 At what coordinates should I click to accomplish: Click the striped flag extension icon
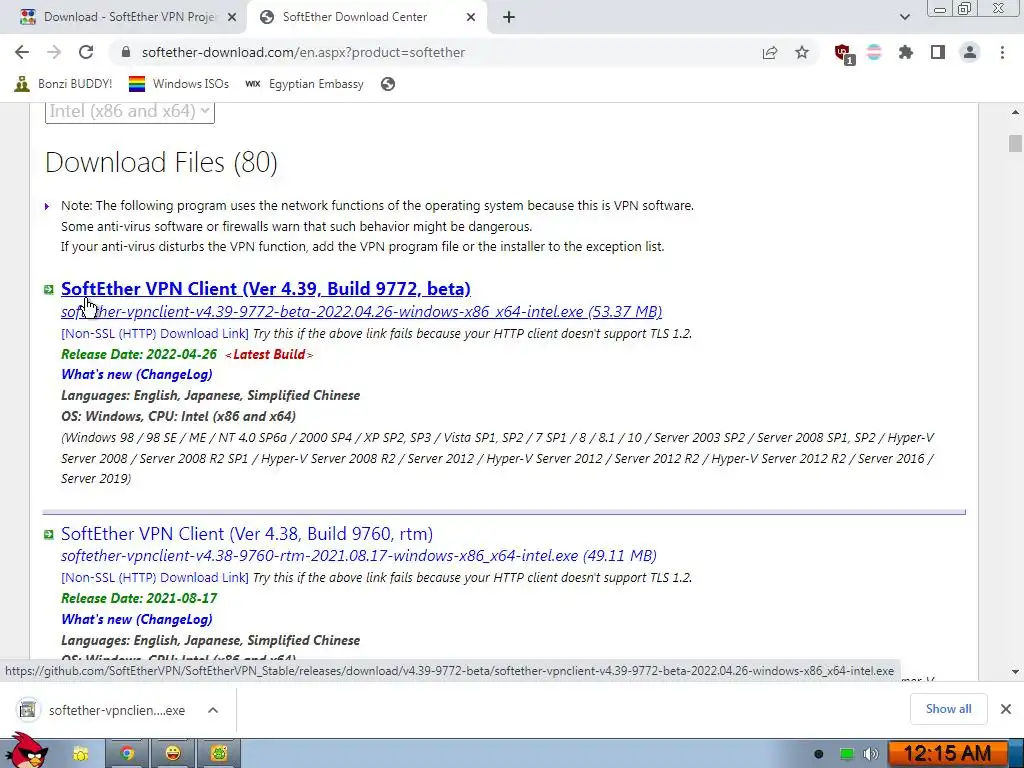(874, 52)
